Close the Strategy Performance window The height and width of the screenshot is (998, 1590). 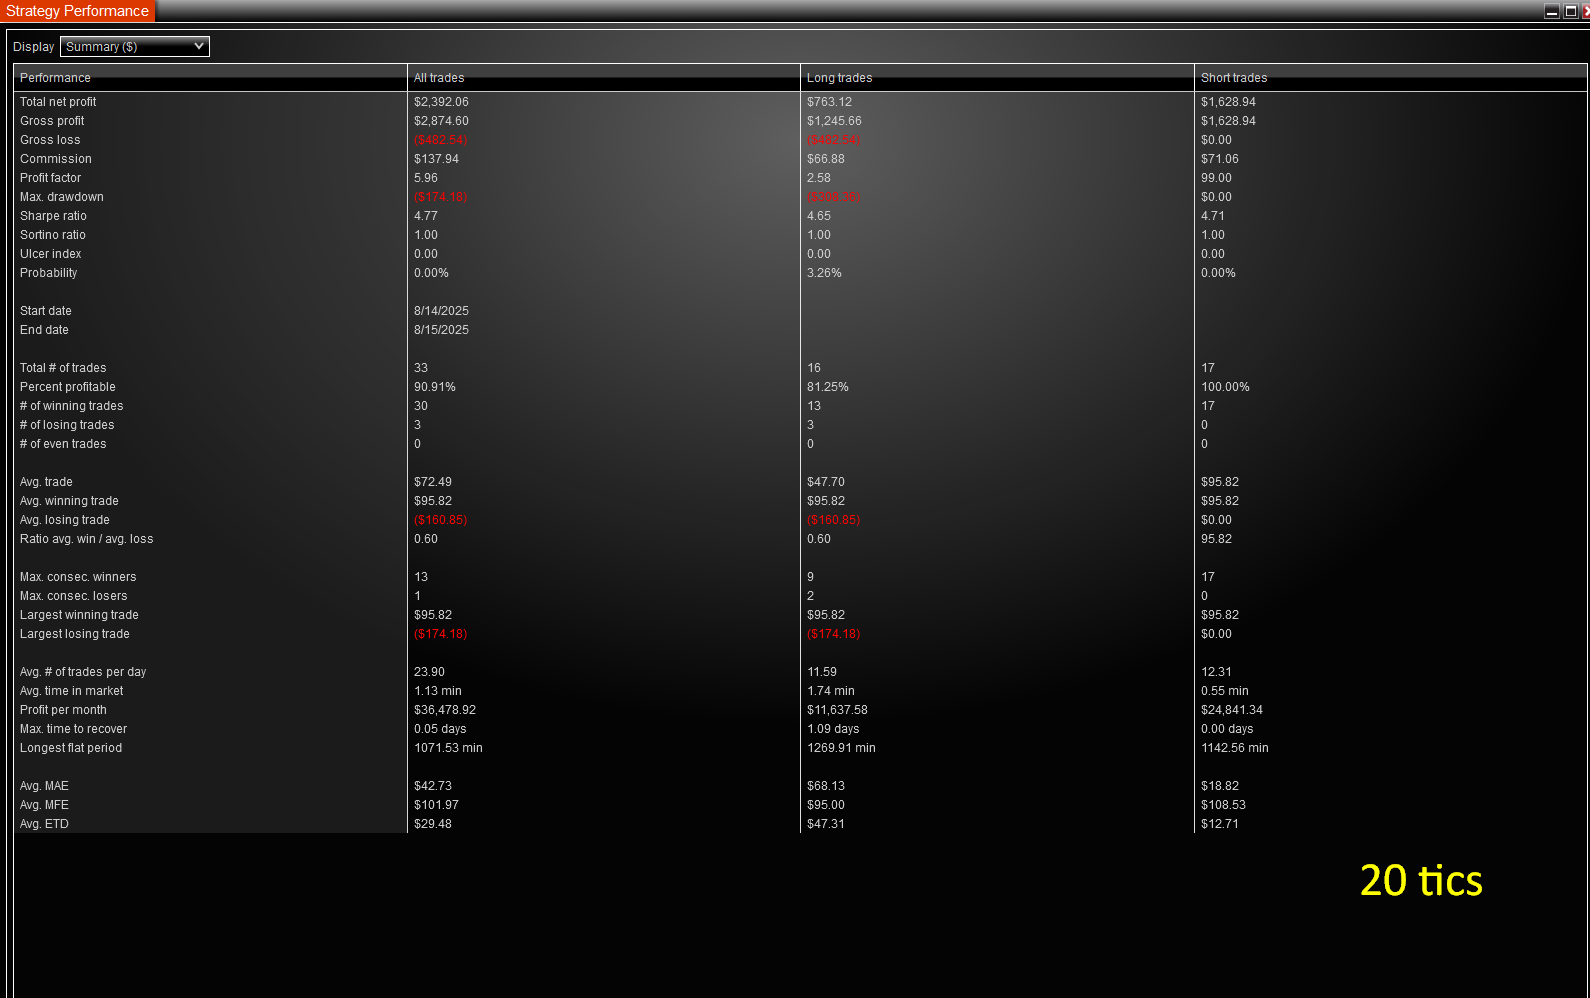point(1586,11)
